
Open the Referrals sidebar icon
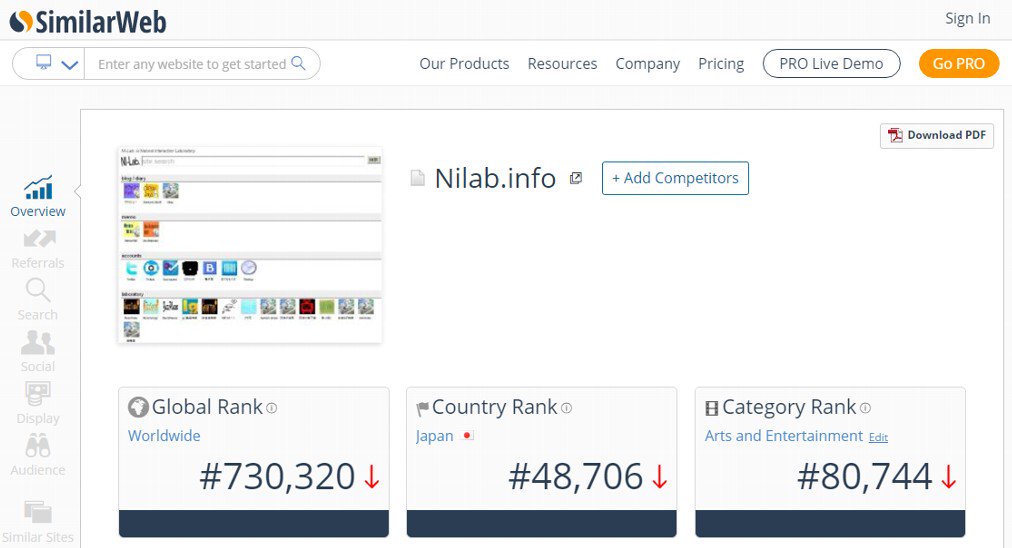coord(38,240)
